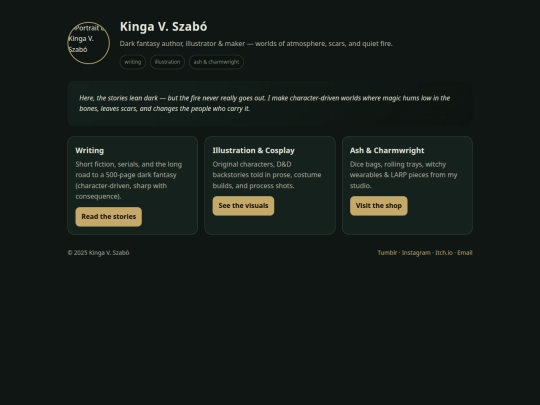Click the "Writing" card heading
The image size is (540, 405).
tap(90, 150)
